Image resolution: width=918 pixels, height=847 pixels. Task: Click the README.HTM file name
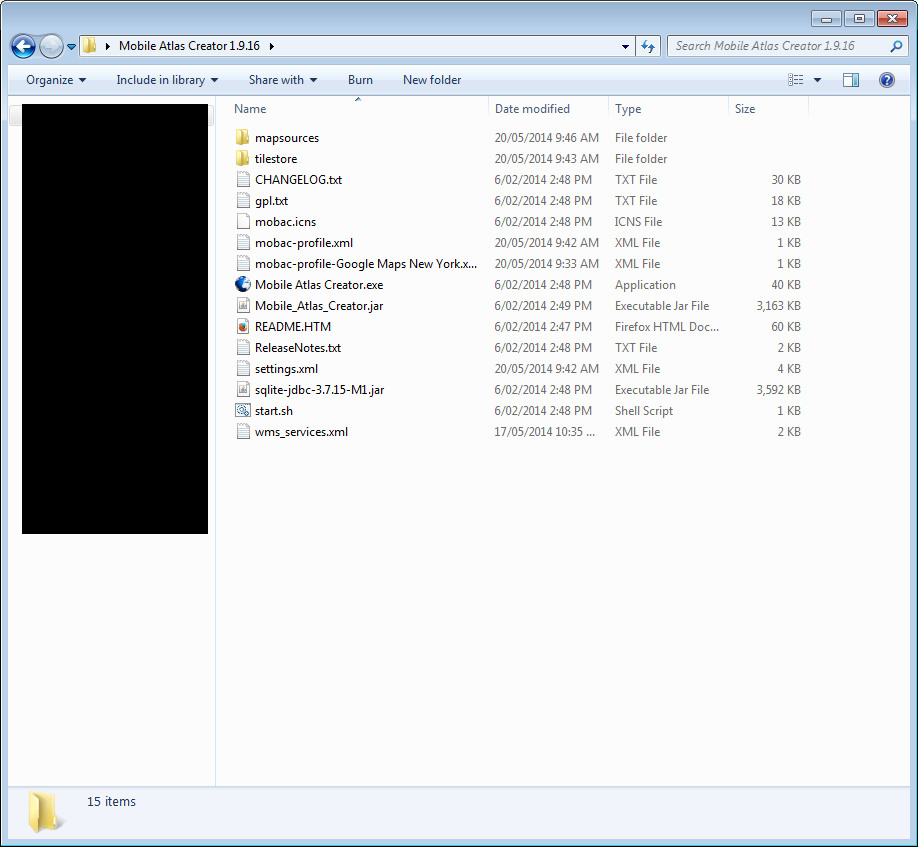[x=293, y=327]
